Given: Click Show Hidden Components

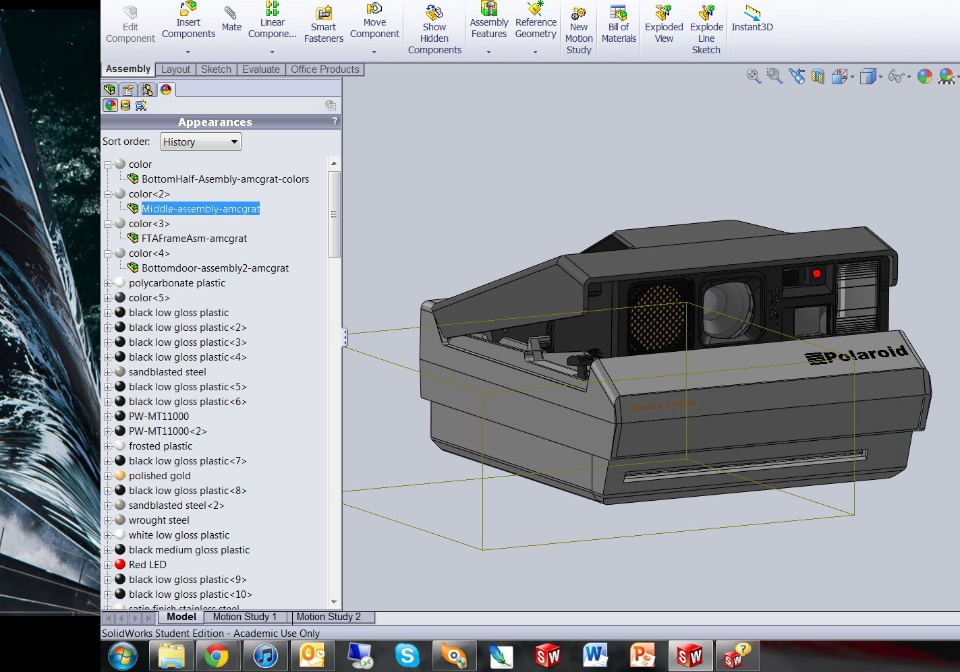Looking at the screenshot, I should tap(434, 29).
